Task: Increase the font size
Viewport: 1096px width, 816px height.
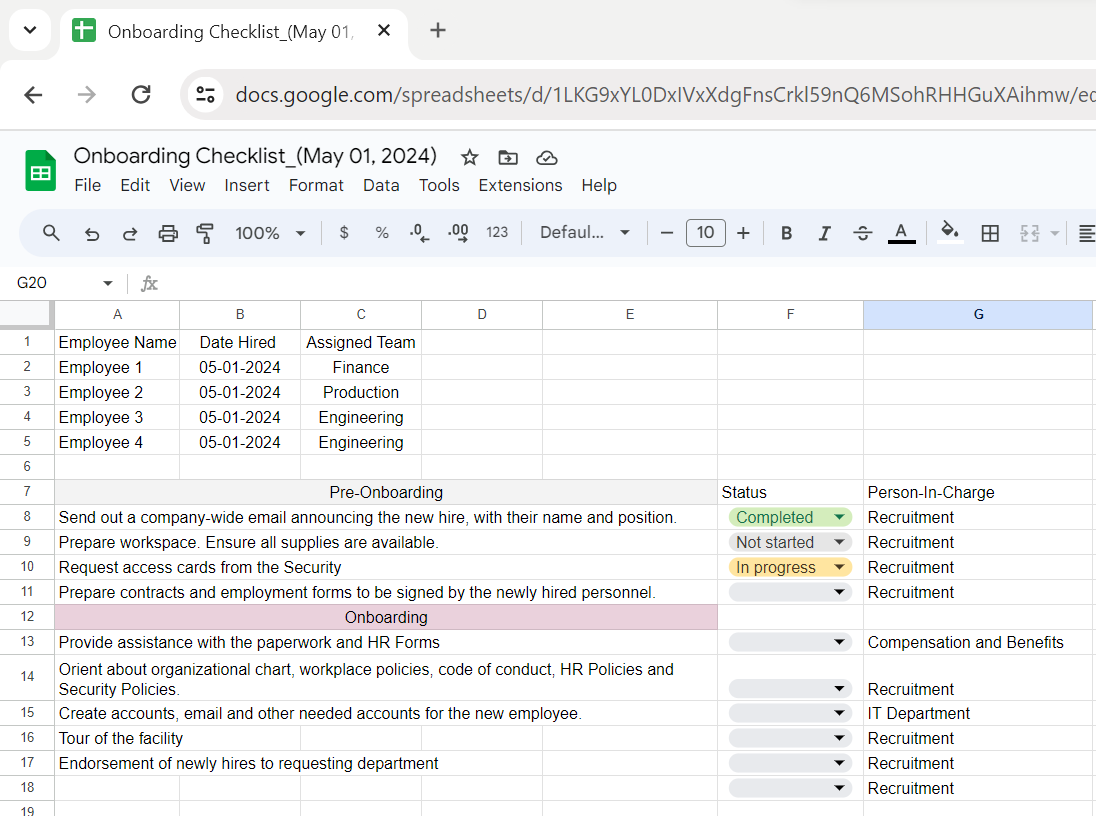Action: (x=743, y=233)
